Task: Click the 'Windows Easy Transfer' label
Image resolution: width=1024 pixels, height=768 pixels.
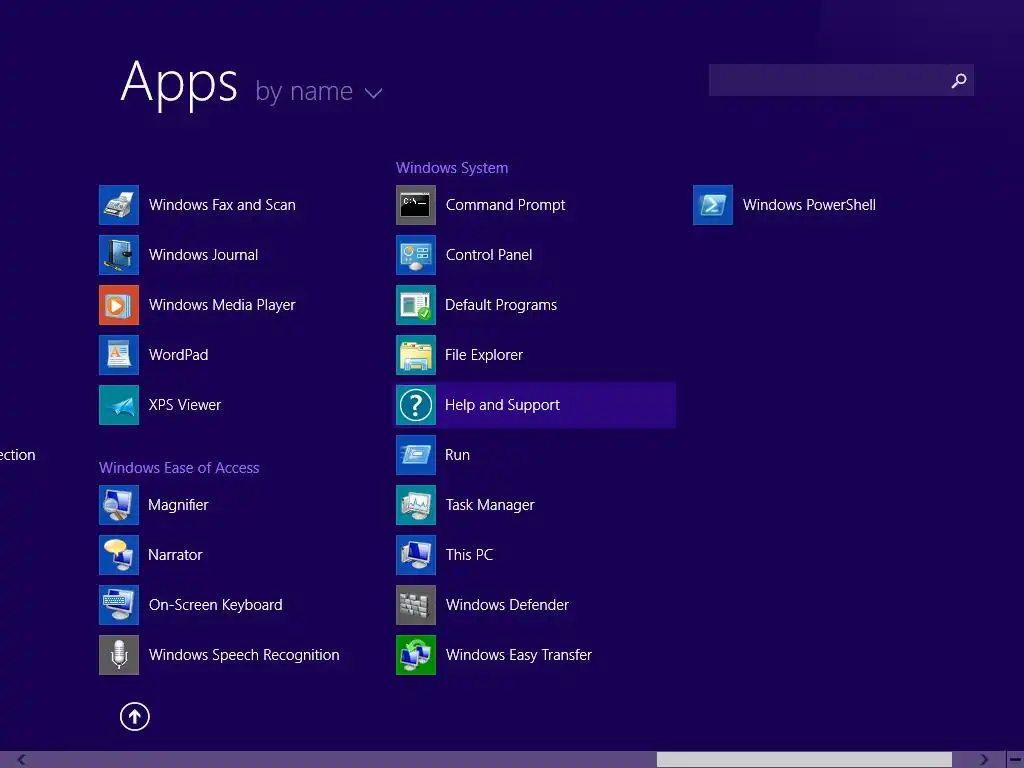Action: 519,655
